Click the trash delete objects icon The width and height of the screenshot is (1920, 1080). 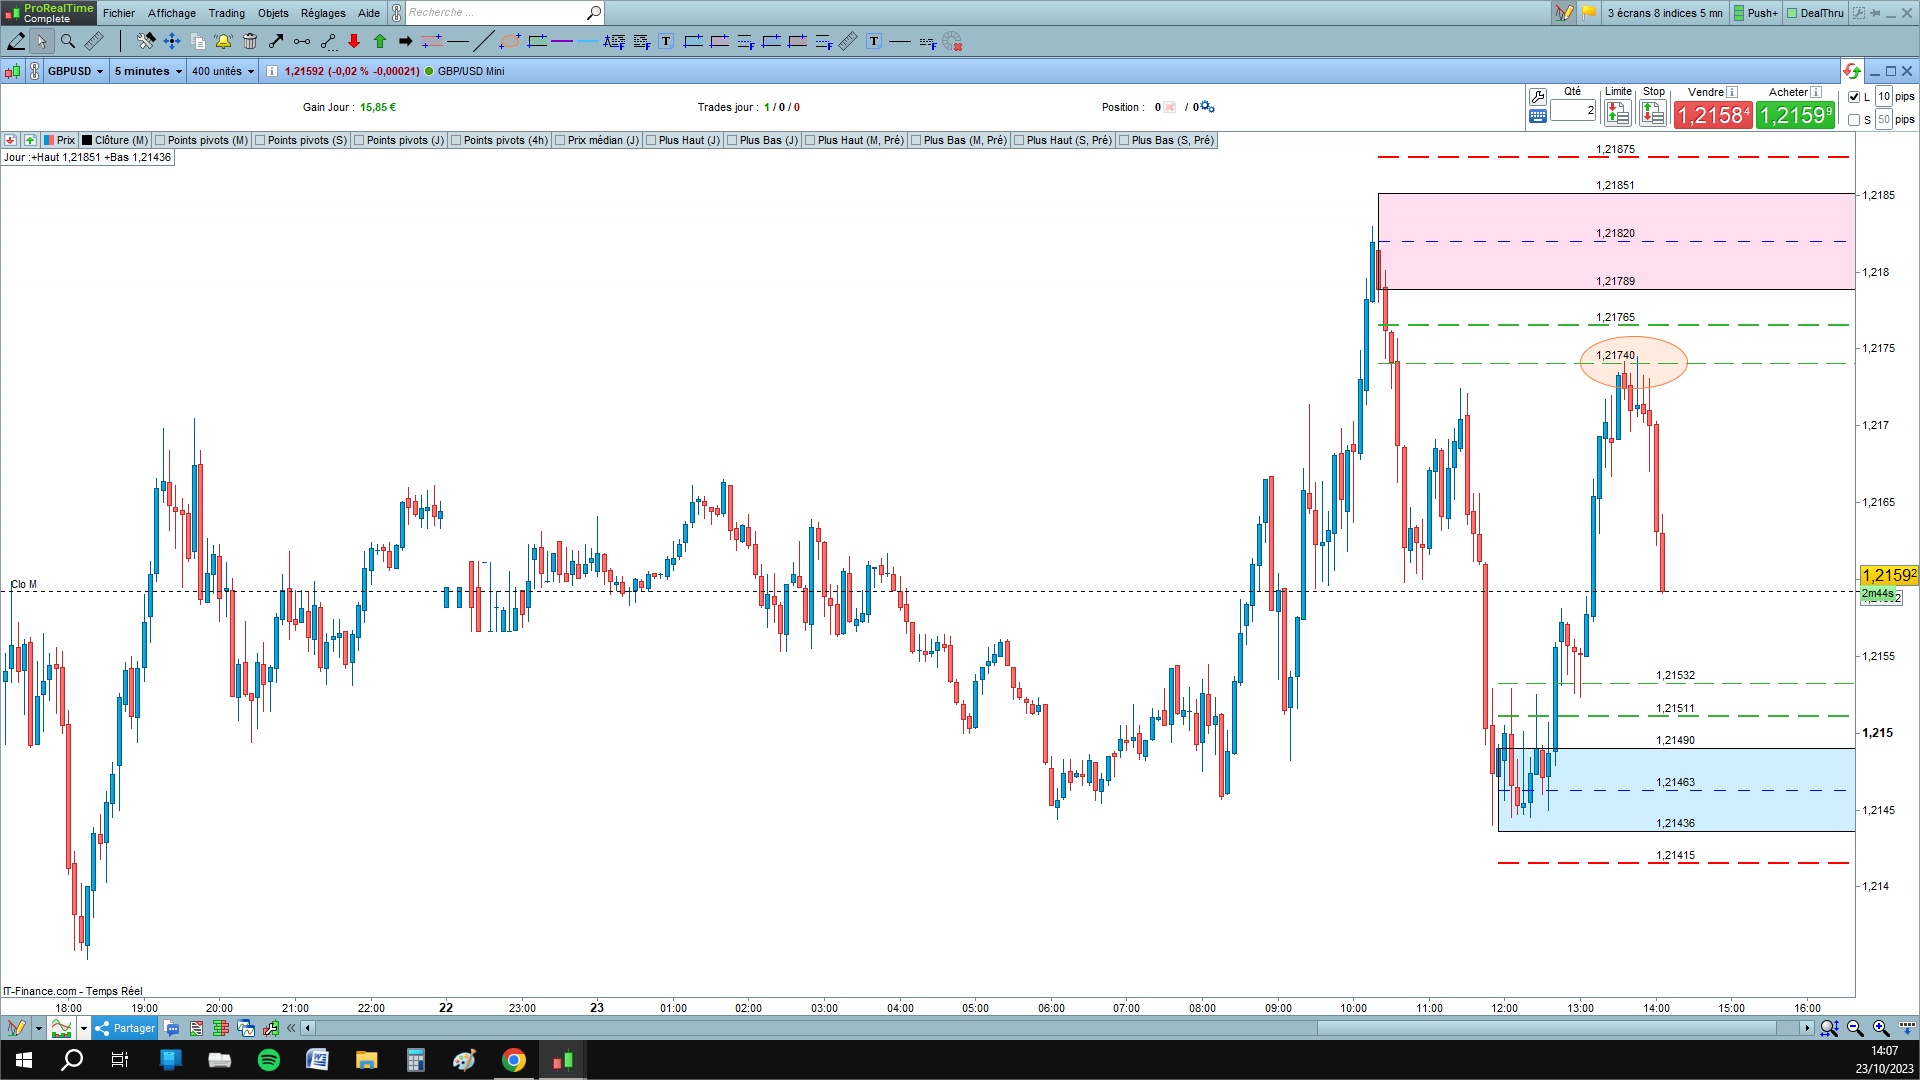(250, 41)
